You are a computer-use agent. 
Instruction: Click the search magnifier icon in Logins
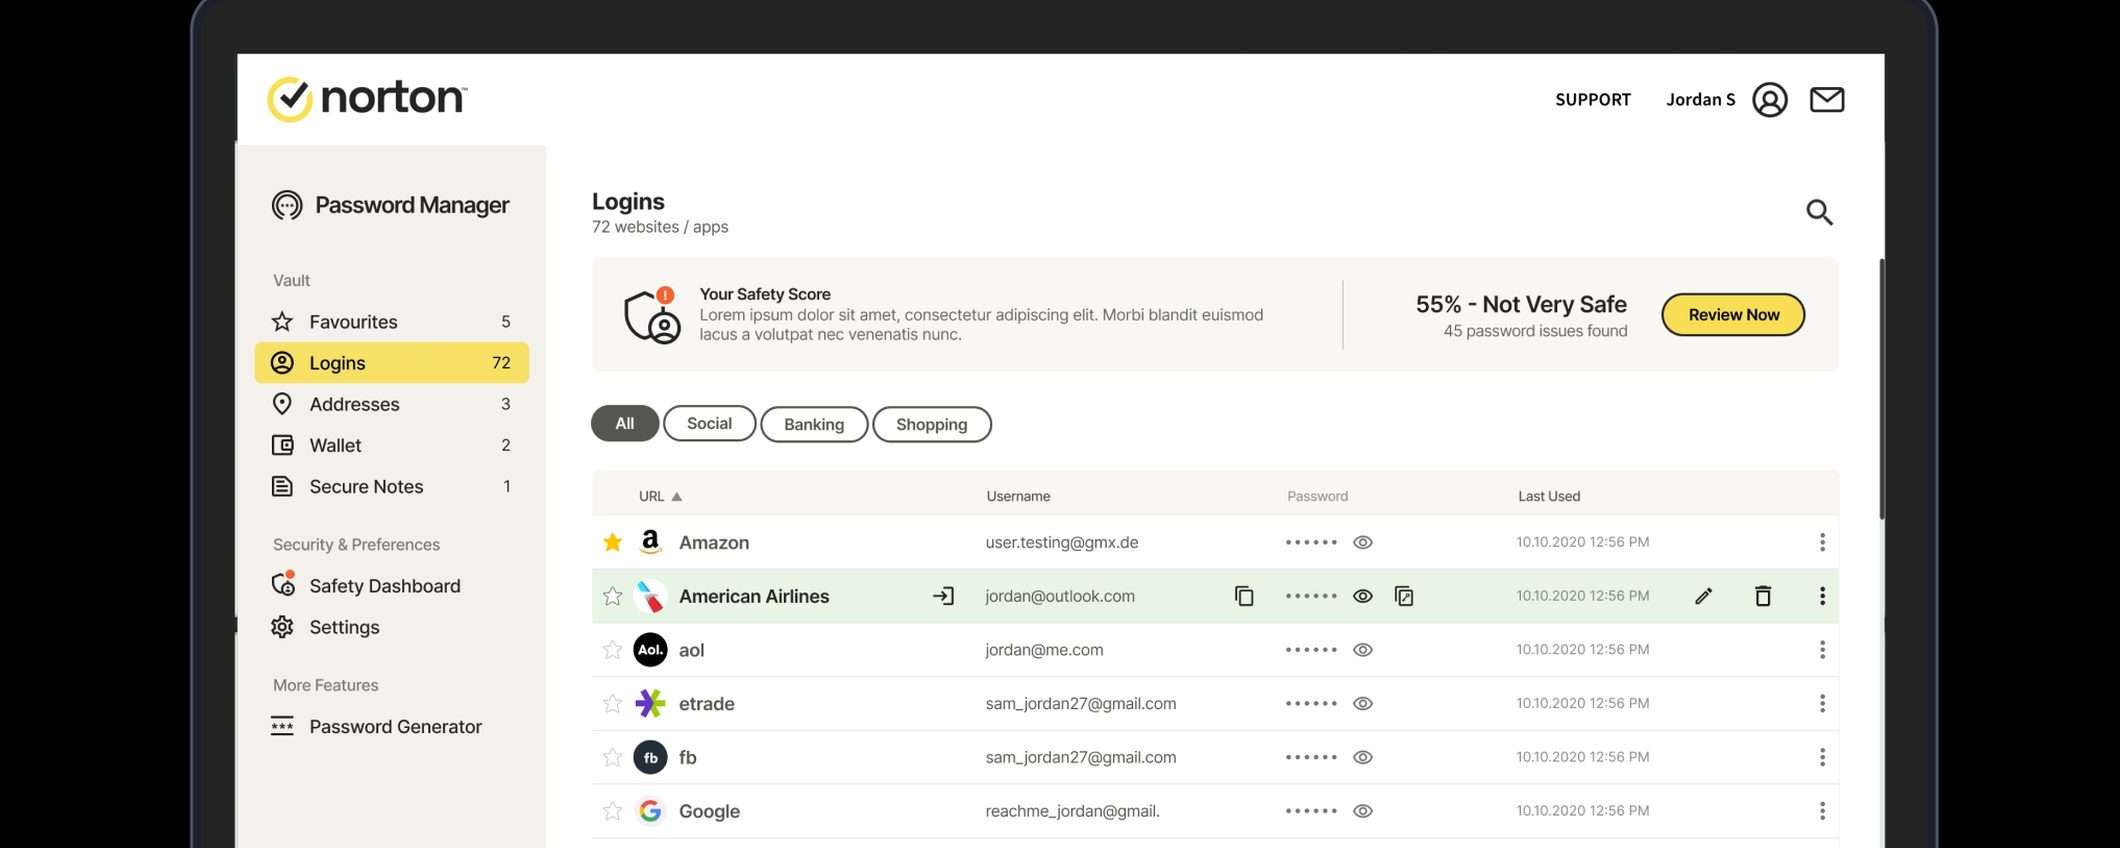click(1819, 212)
